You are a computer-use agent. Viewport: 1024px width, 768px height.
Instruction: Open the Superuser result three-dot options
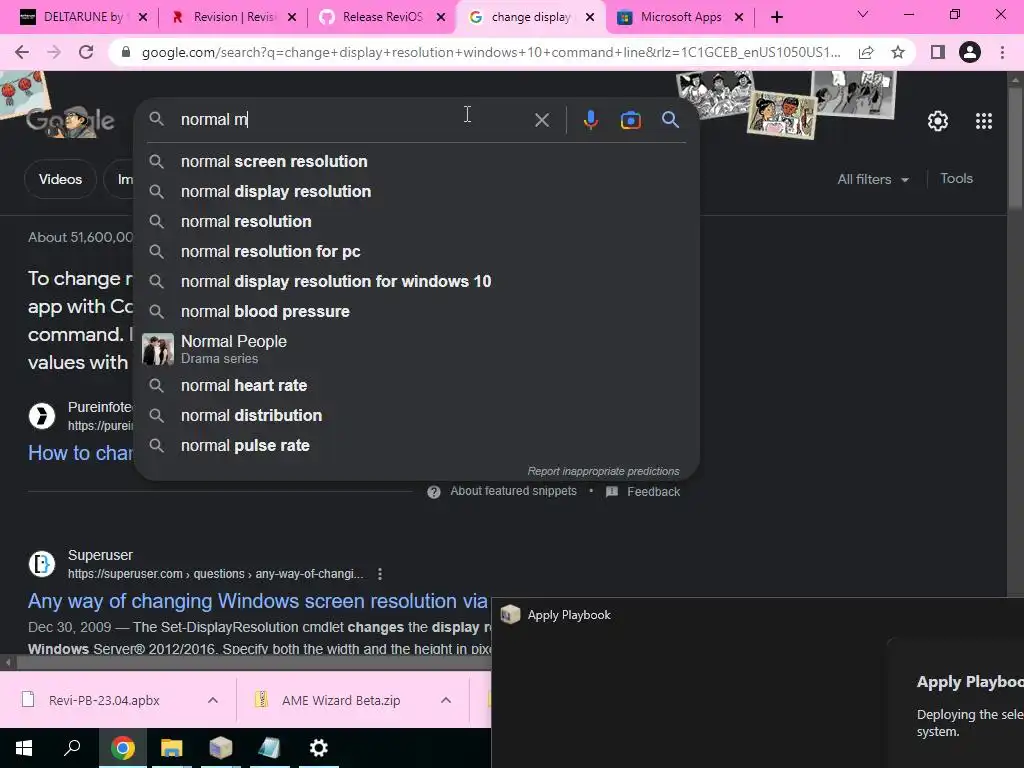point(379,574)
